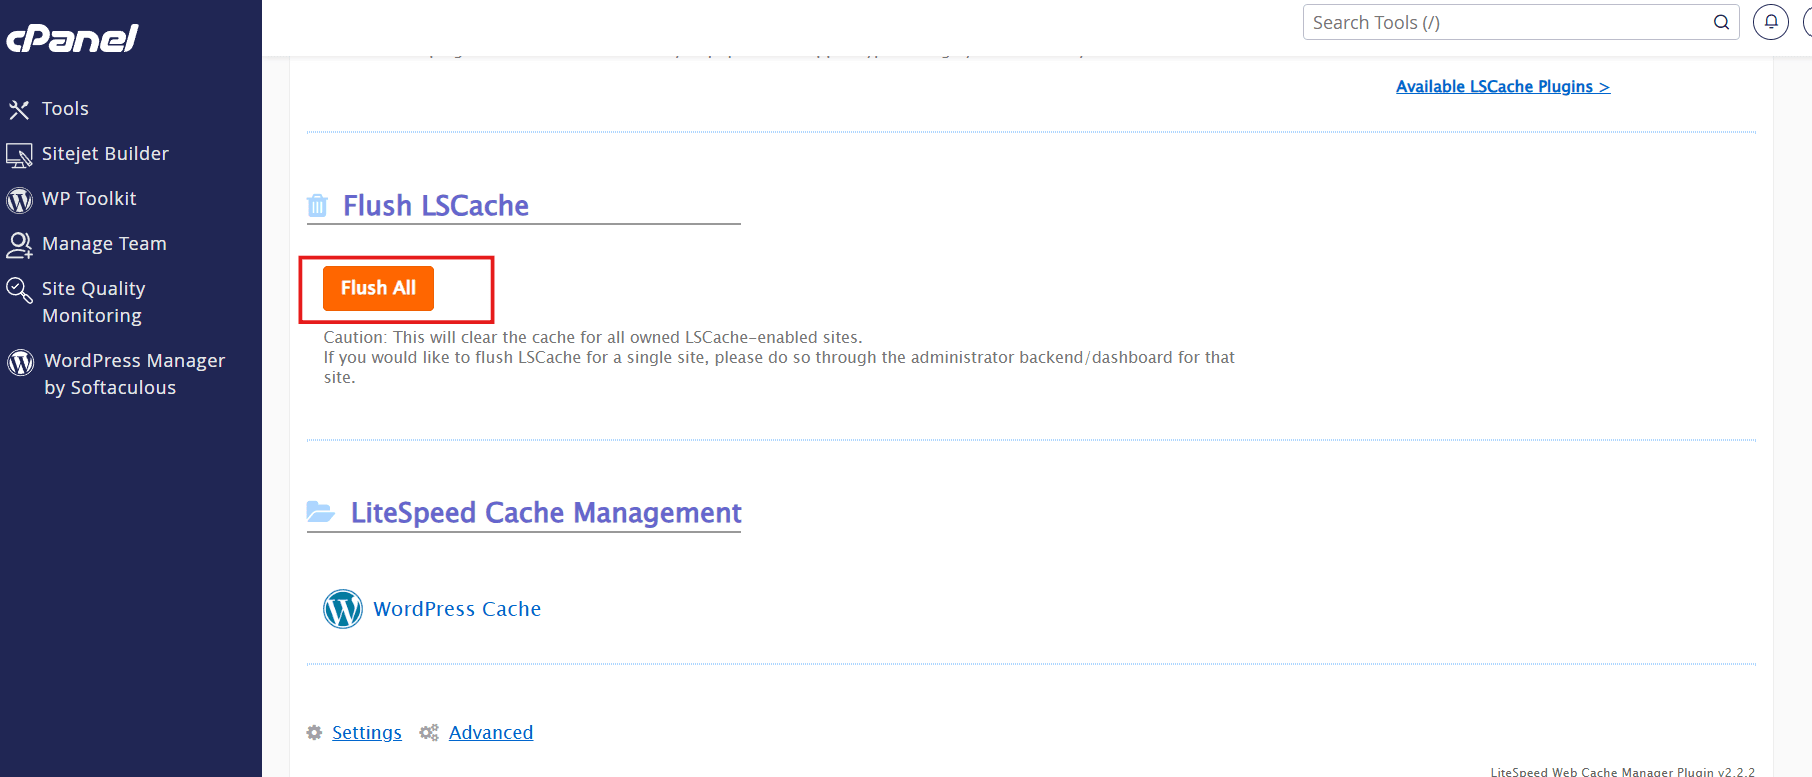Open the Settings link
The image size is (1812, 777).
pos(367,733)
